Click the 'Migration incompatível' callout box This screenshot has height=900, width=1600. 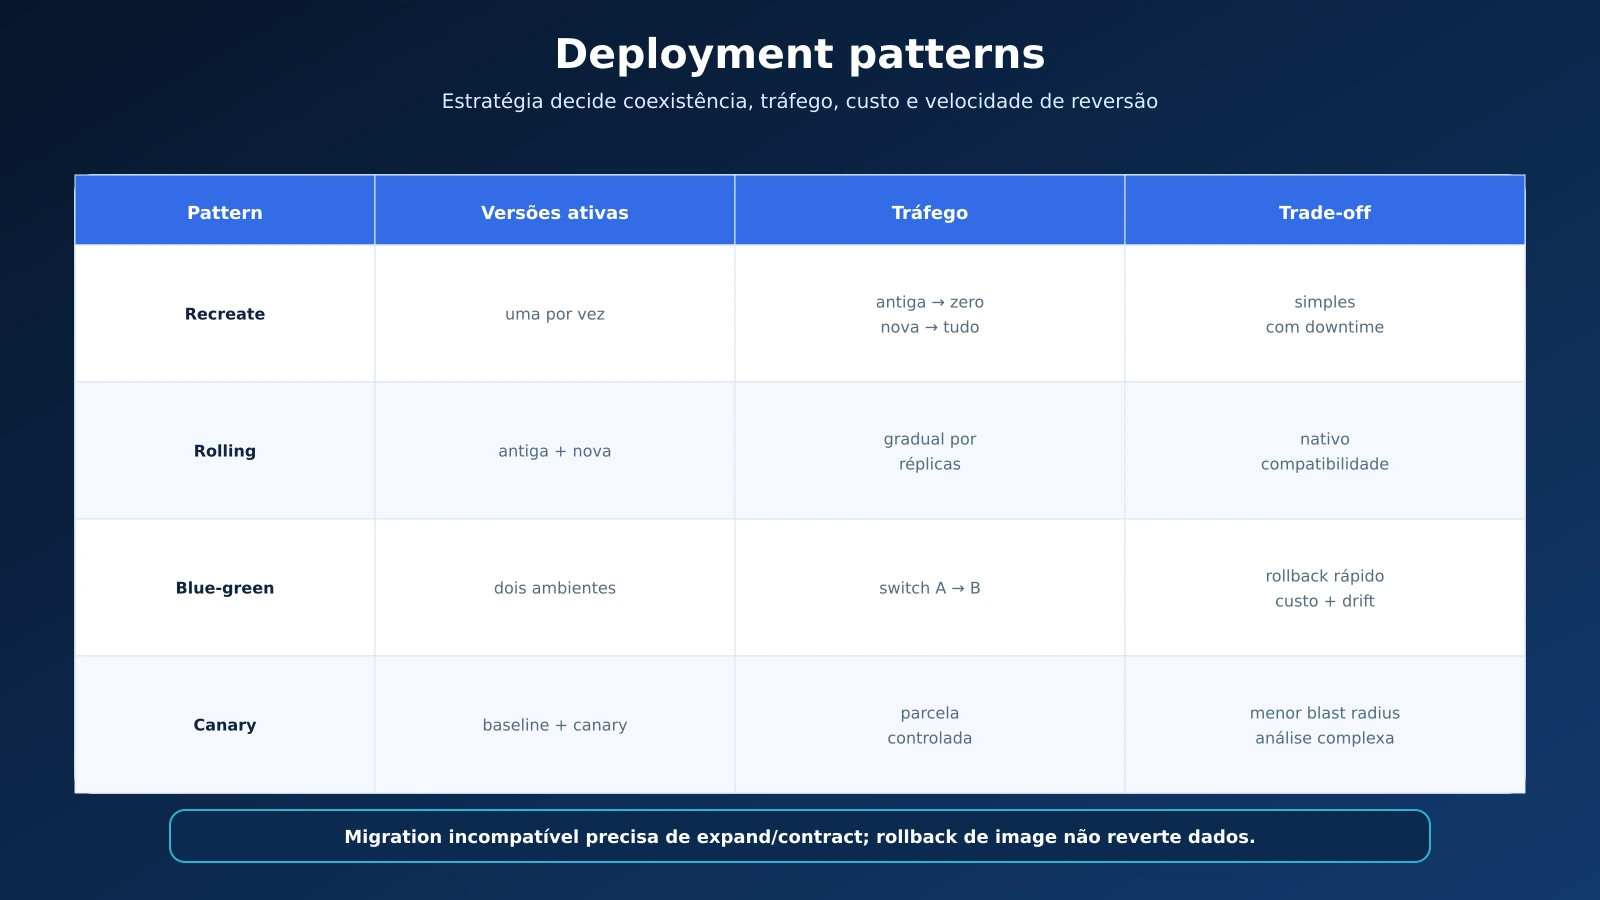click(800, 836)
